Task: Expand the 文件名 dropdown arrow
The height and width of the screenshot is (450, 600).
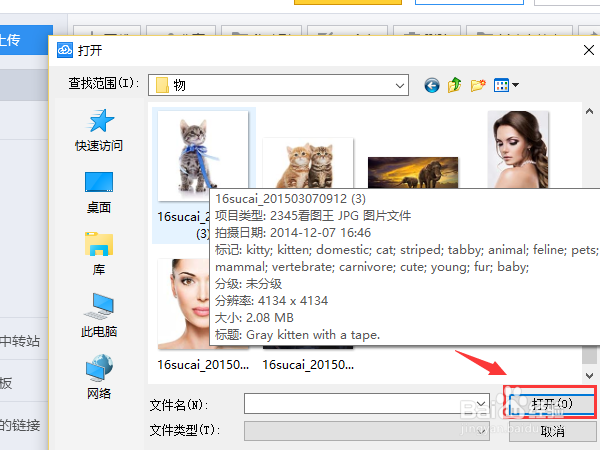Action: coord(481,404)
